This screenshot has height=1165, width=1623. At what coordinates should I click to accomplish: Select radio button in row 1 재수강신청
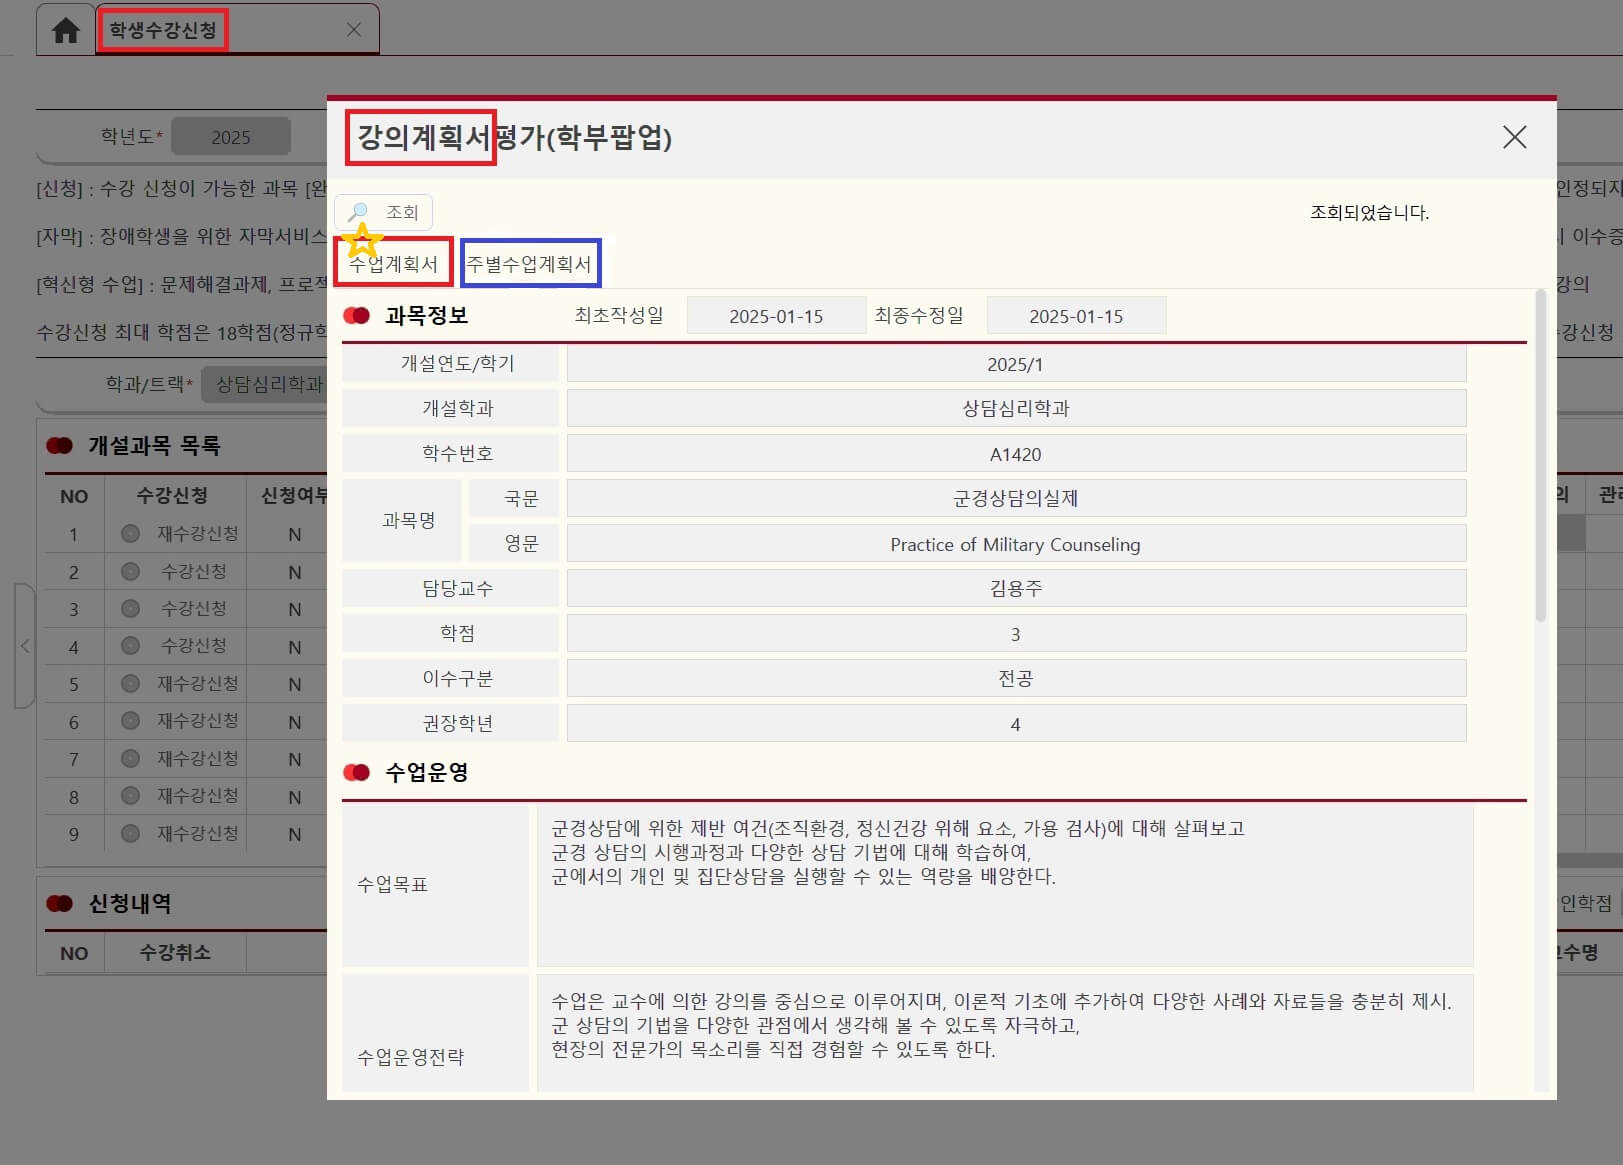point(130,534)
